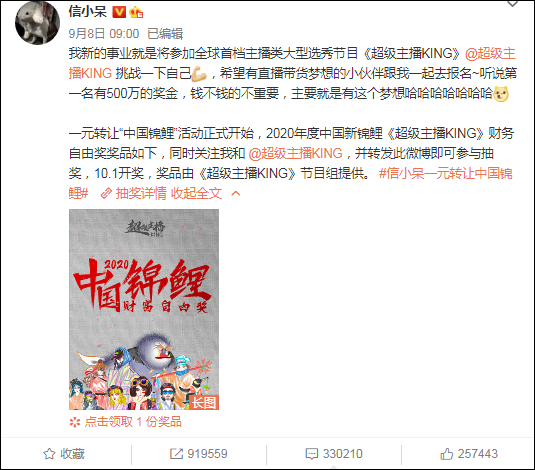The image size is (535, 470).
Task: Expand the post options chevron at top right
Action: coord(512,4)
